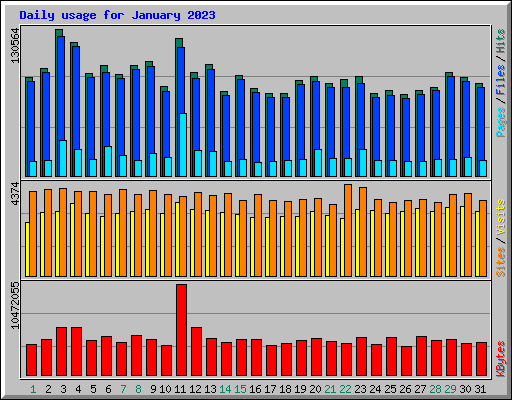Click day 11 on the date axis
512x400 pixels.
180,389
